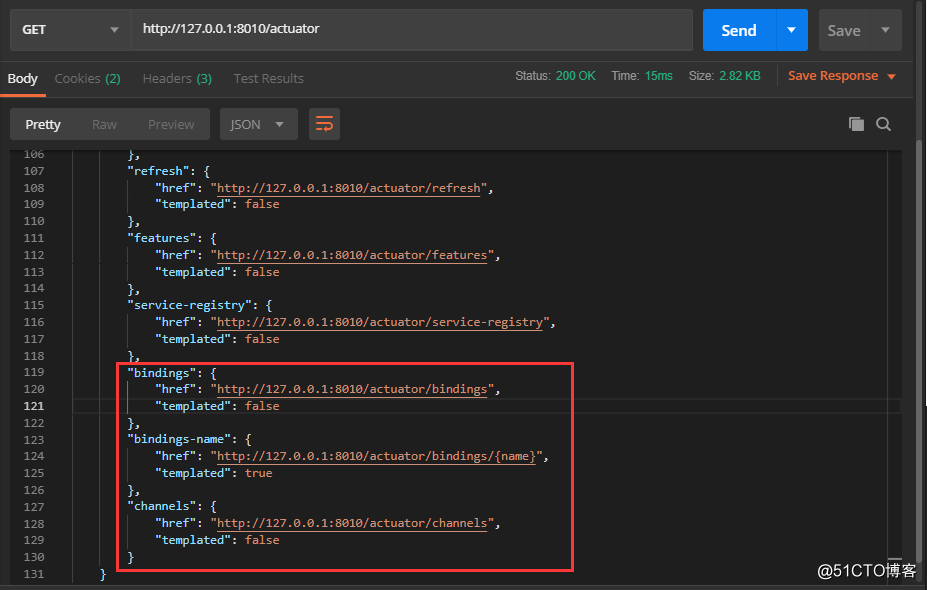The height and width of the screenshot is (590, 927).
Task: Click the "bindings-name" key text
Action: [179, 439]
